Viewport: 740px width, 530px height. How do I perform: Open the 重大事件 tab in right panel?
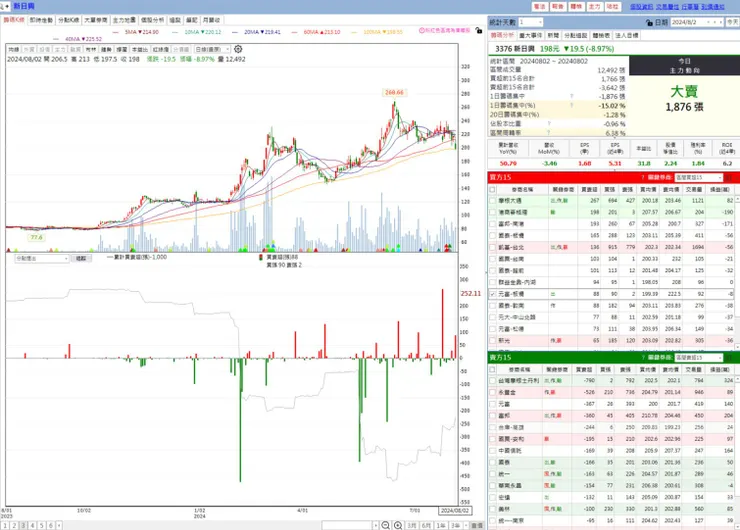click(530, 35)
